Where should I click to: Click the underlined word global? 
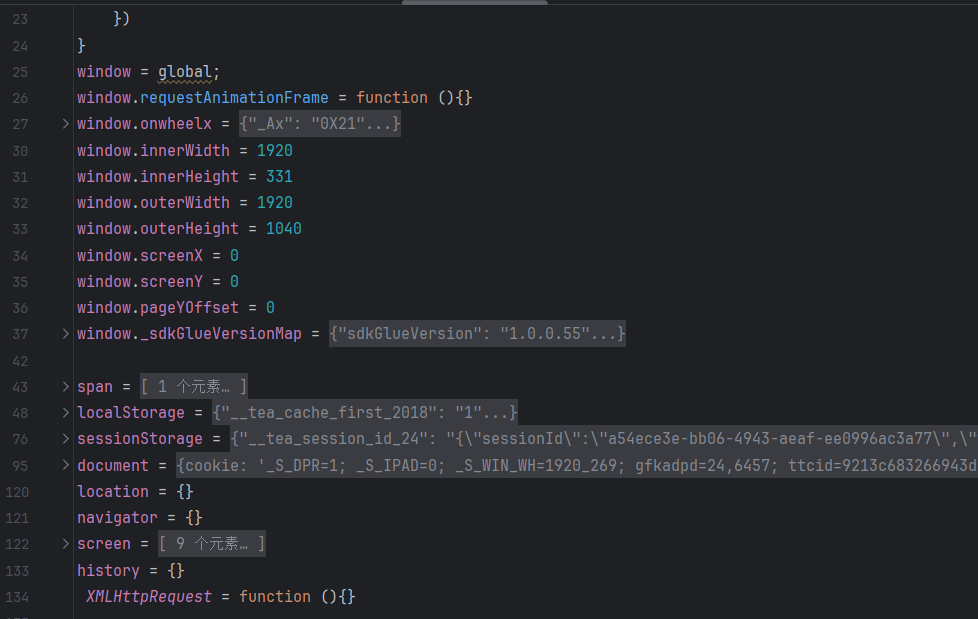coord(185,72)
